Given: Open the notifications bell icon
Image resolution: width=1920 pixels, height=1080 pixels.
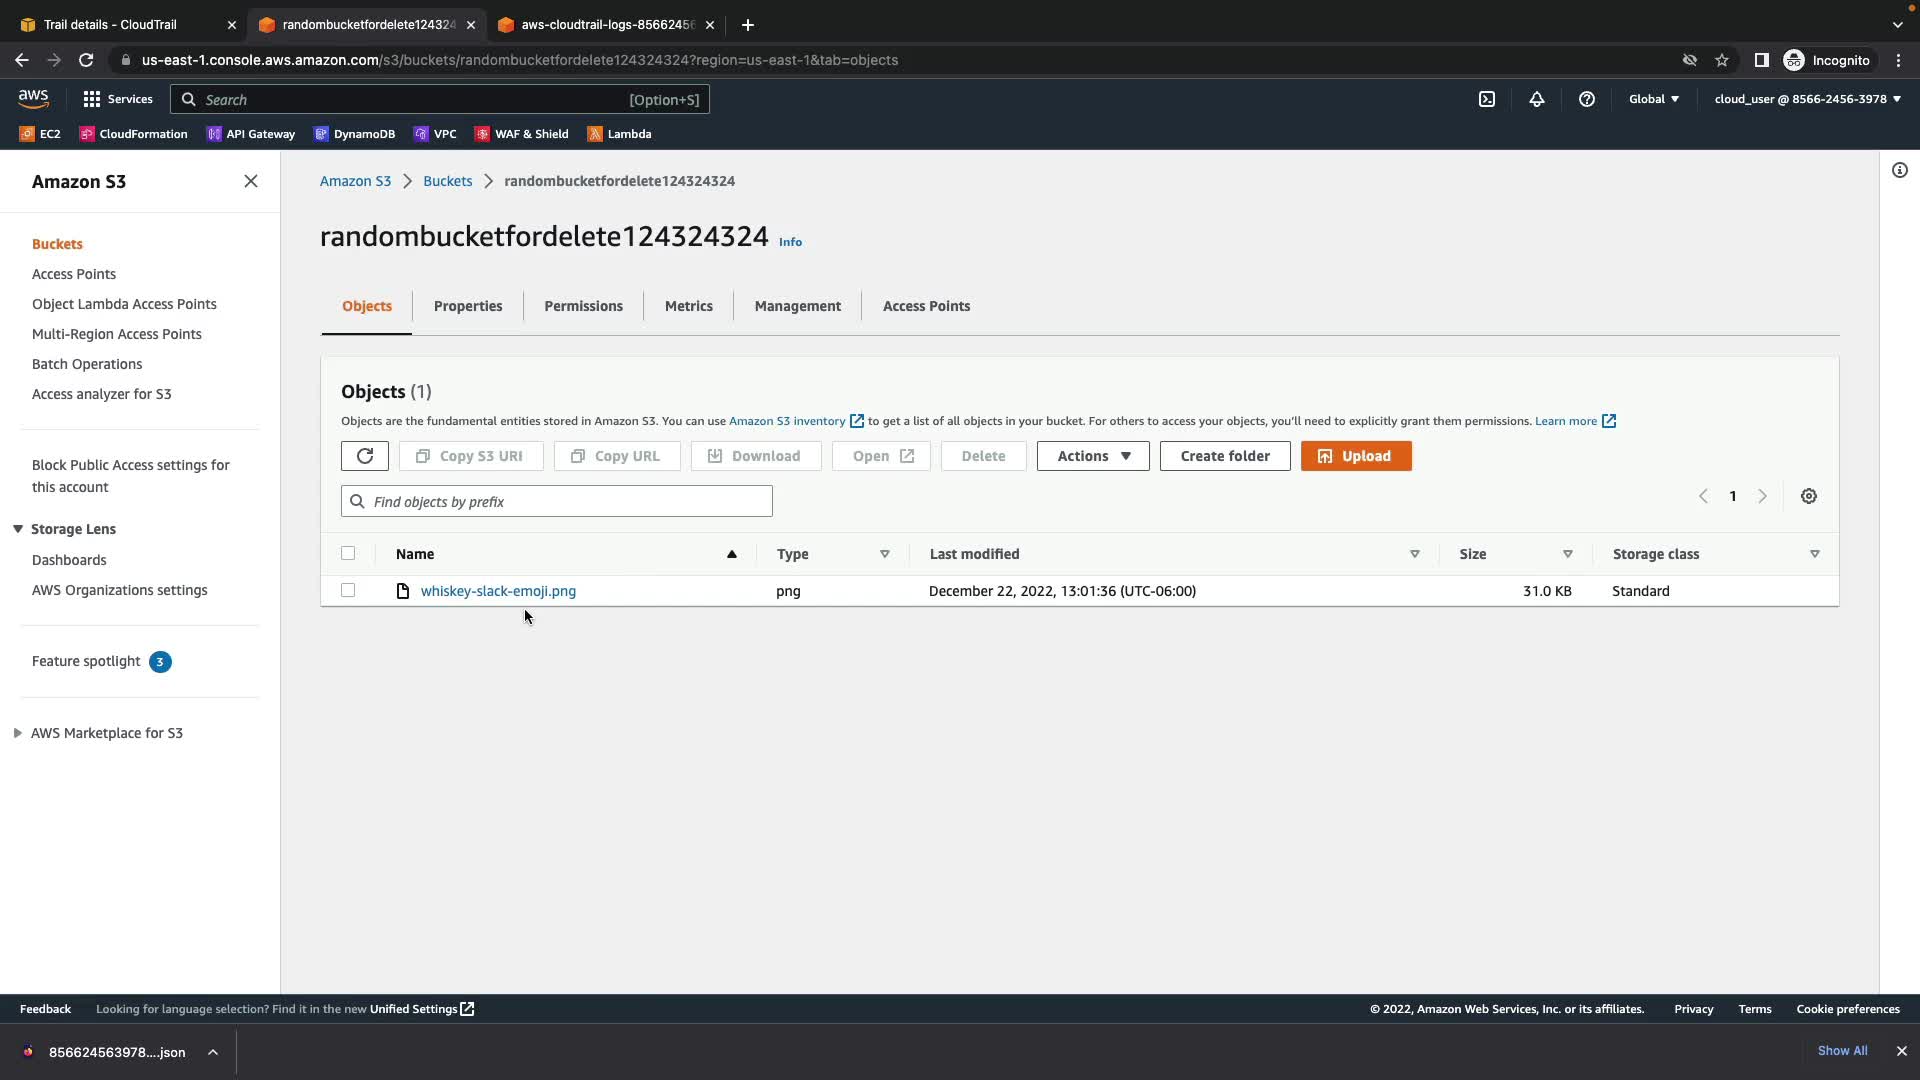Looking at the screenshot, I should [1537, 99].
